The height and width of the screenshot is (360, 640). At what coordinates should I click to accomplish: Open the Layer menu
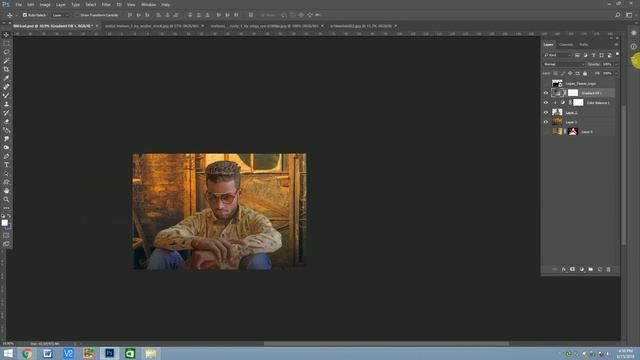tap(60, 4)
